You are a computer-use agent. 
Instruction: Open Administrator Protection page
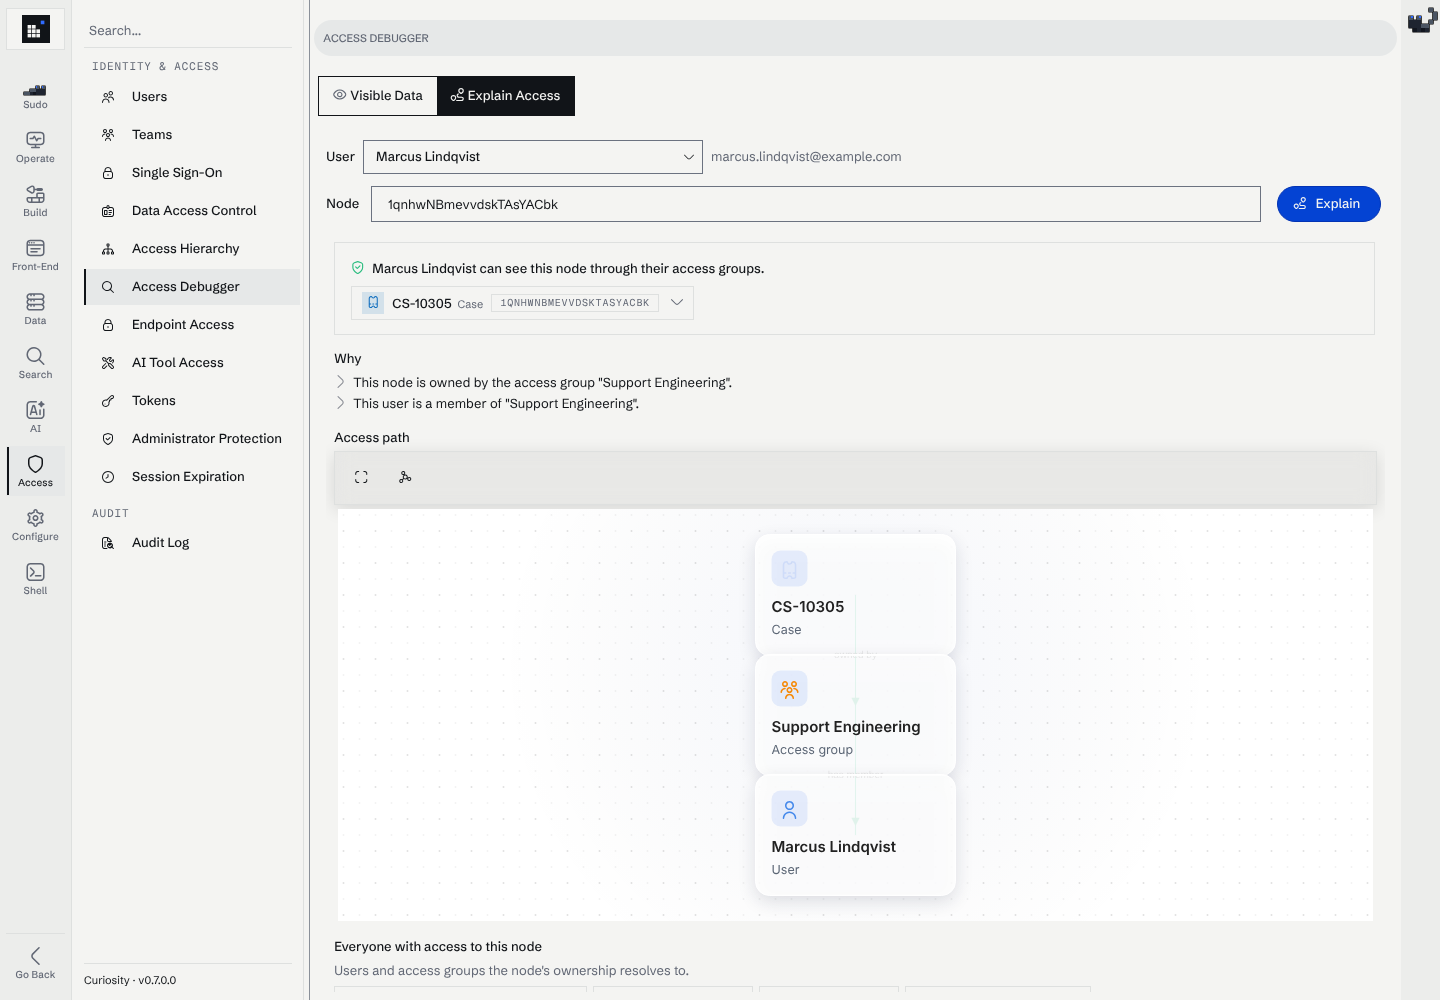pos(192,439)
